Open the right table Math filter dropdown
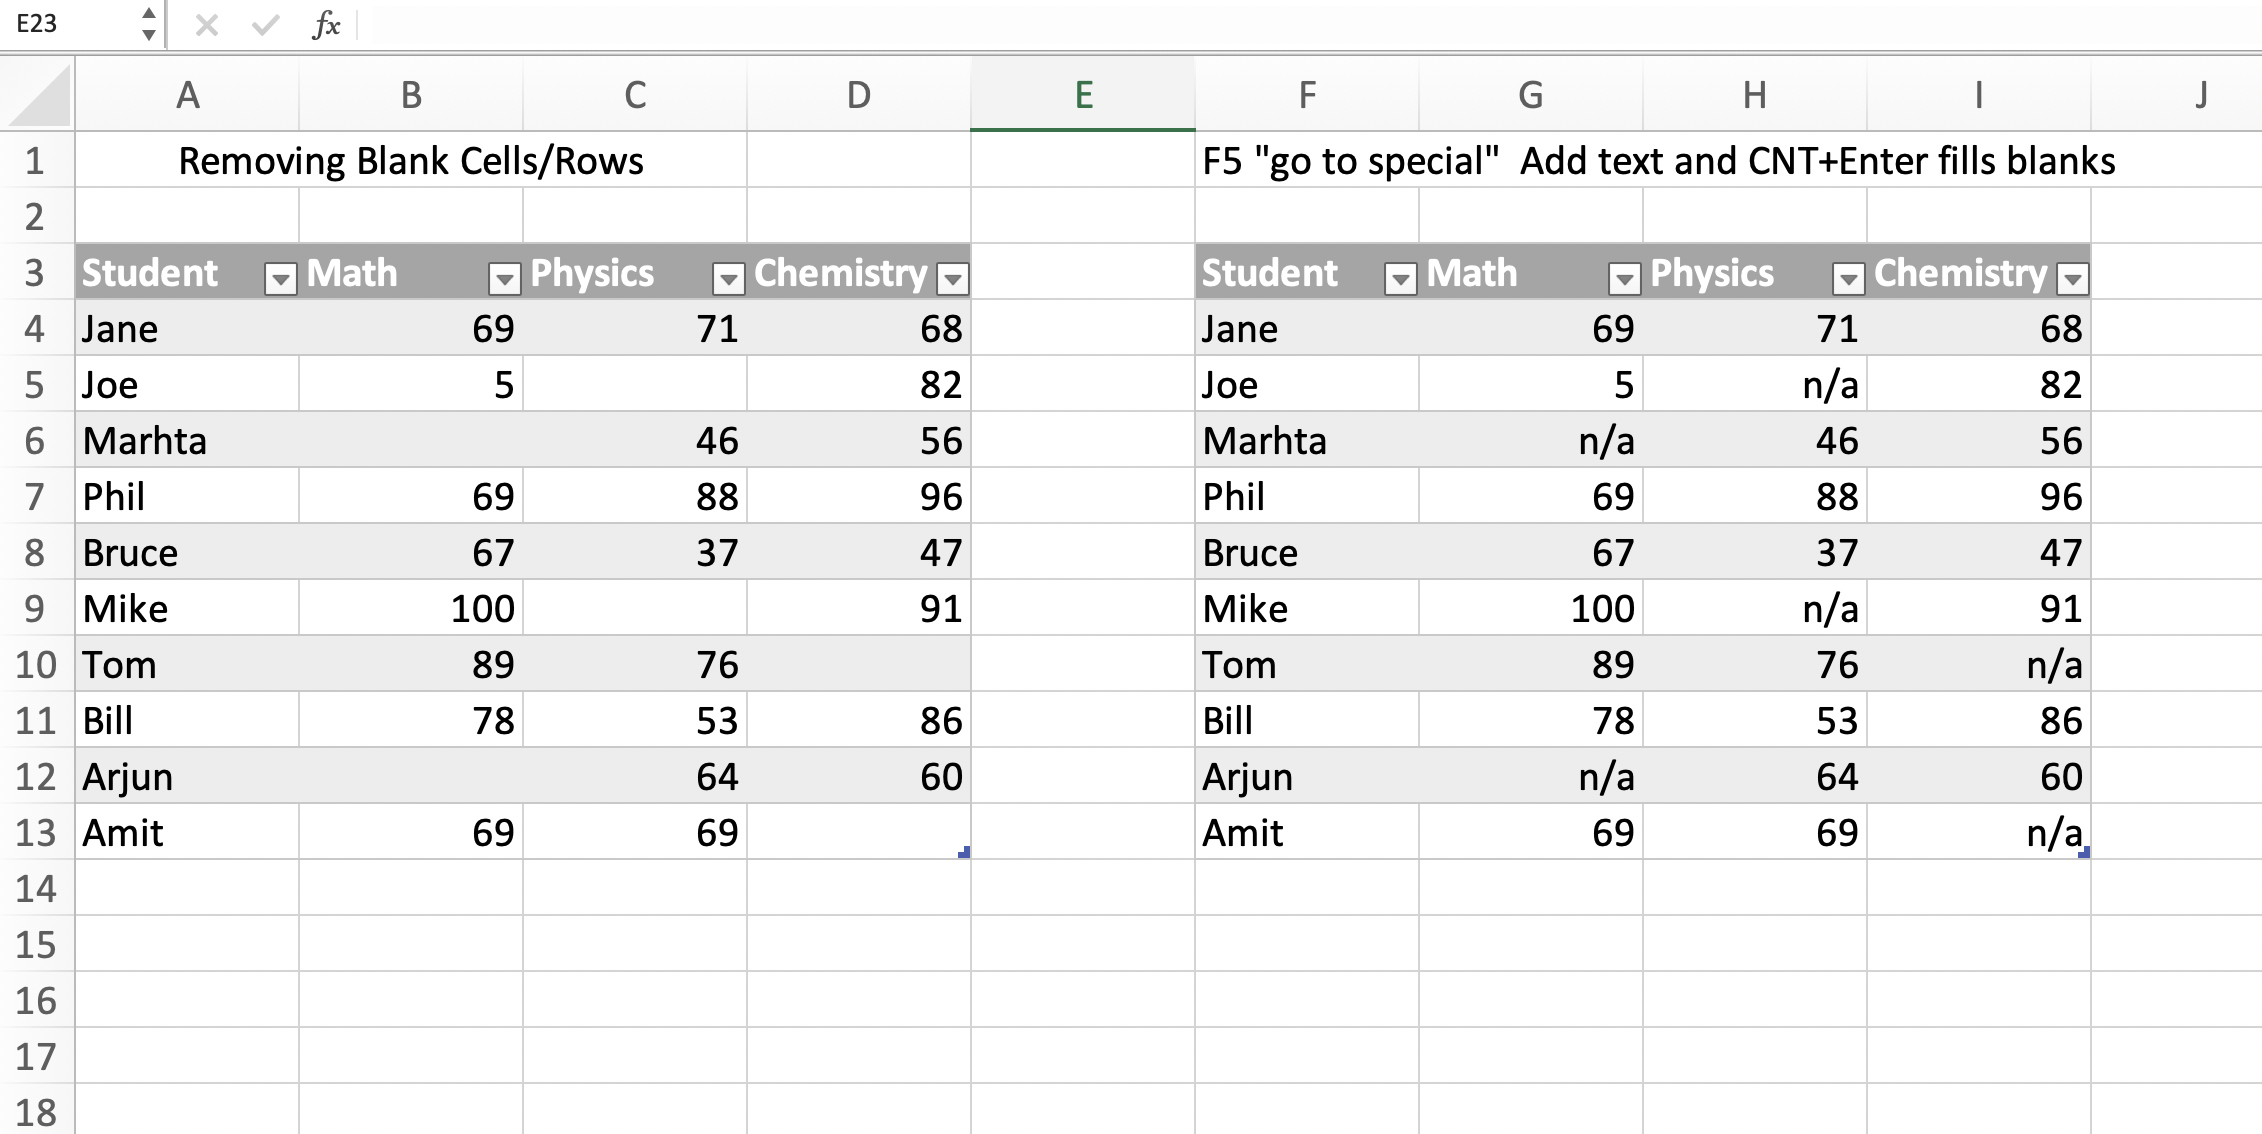This screenshot has height=1134, width=2262. 1625,278
